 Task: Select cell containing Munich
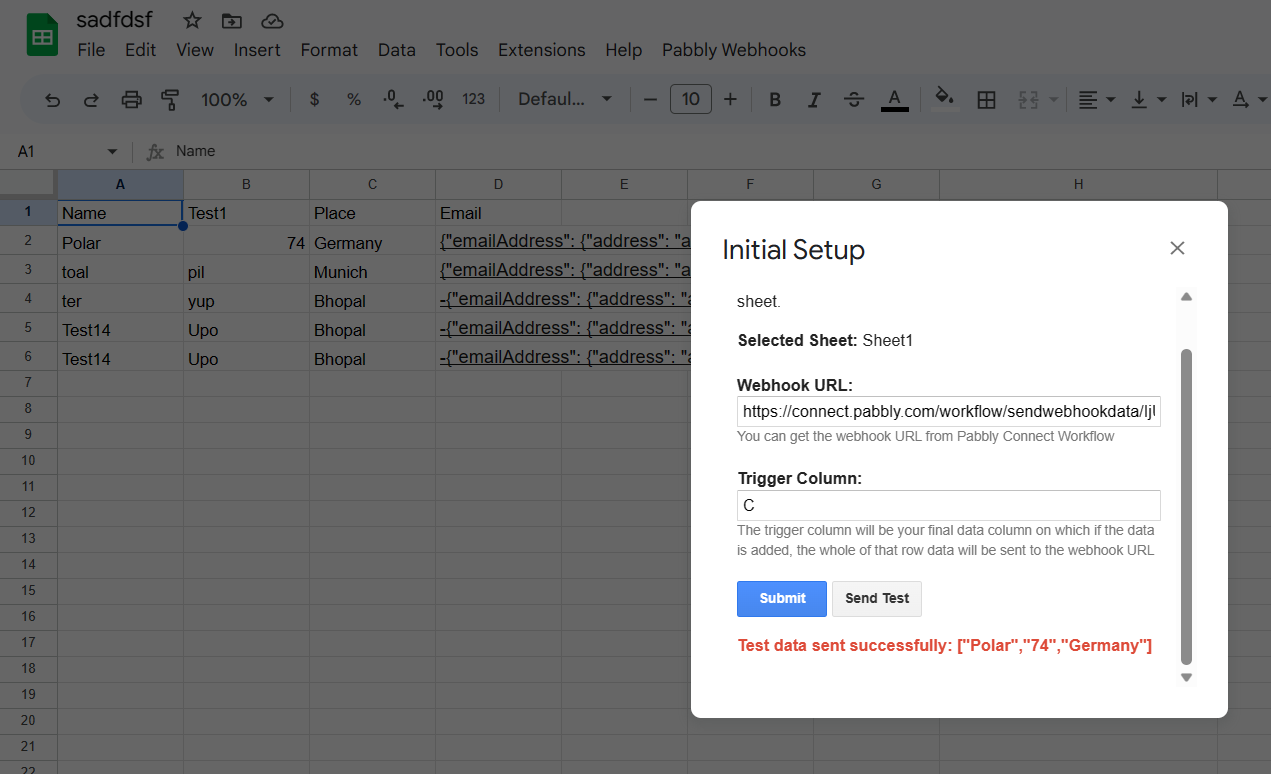[x=372, y=271]
